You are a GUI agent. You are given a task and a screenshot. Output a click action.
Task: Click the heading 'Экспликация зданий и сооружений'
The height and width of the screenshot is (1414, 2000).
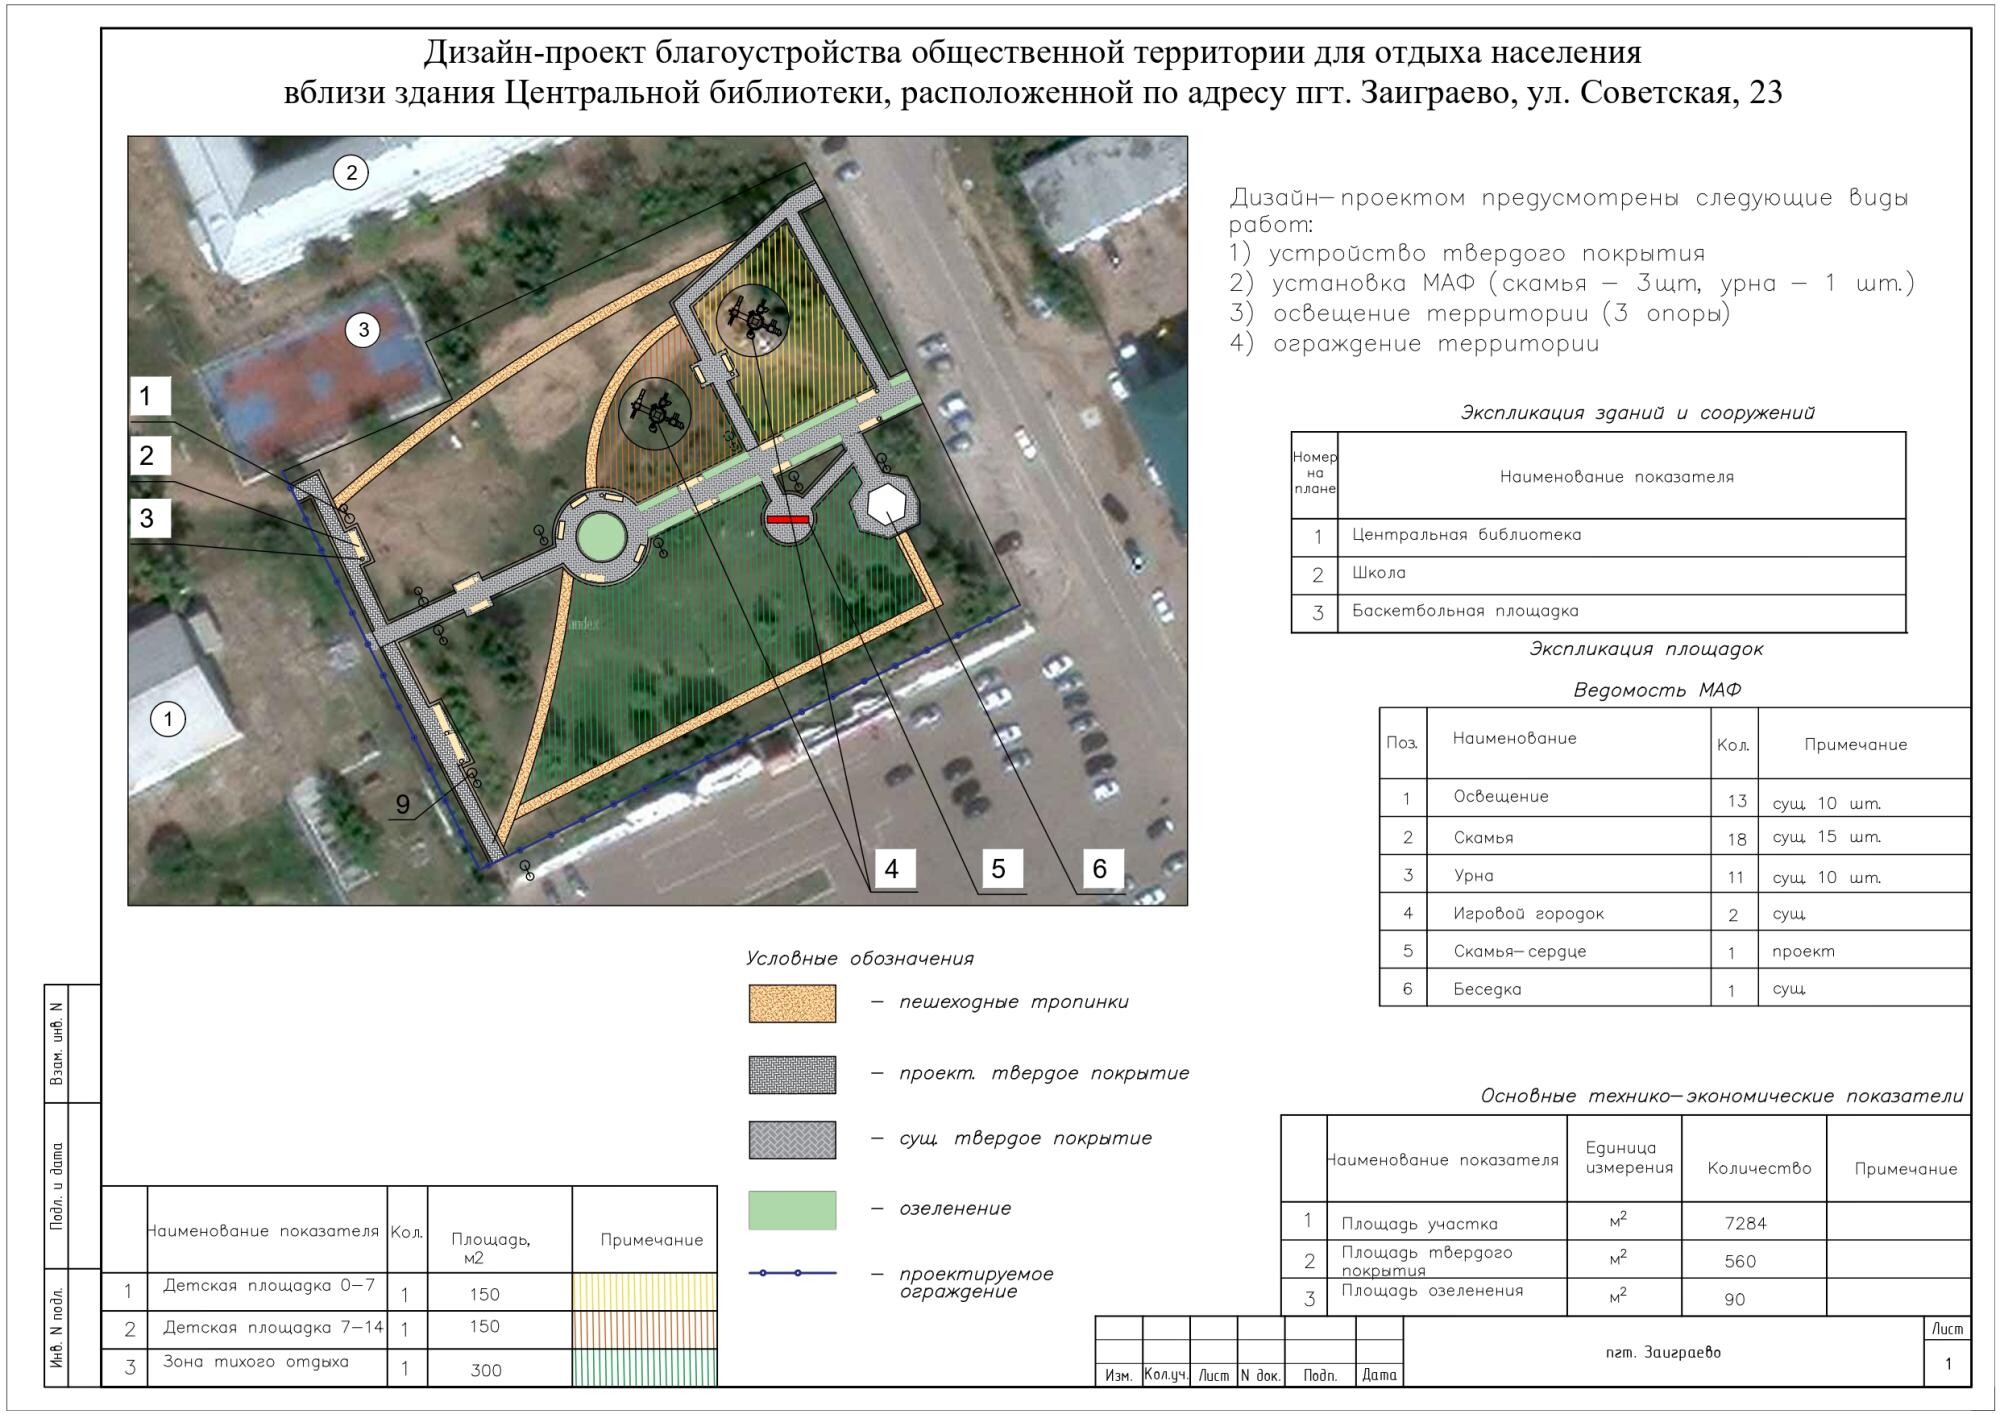click(x=1638, y=412)
